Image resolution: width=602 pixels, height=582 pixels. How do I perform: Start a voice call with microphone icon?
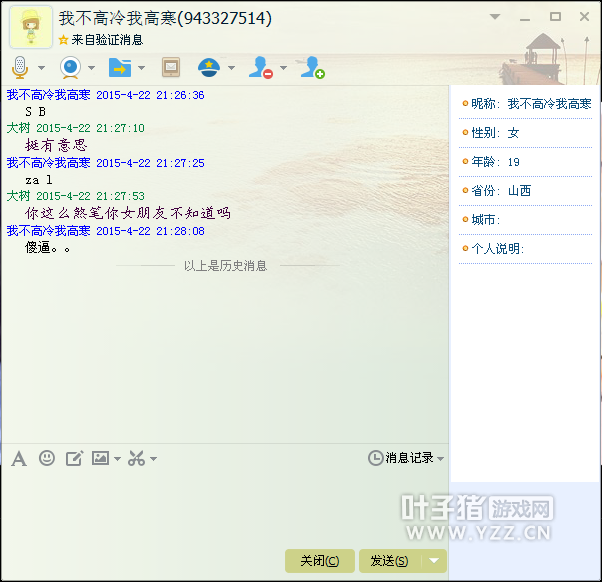20,68
